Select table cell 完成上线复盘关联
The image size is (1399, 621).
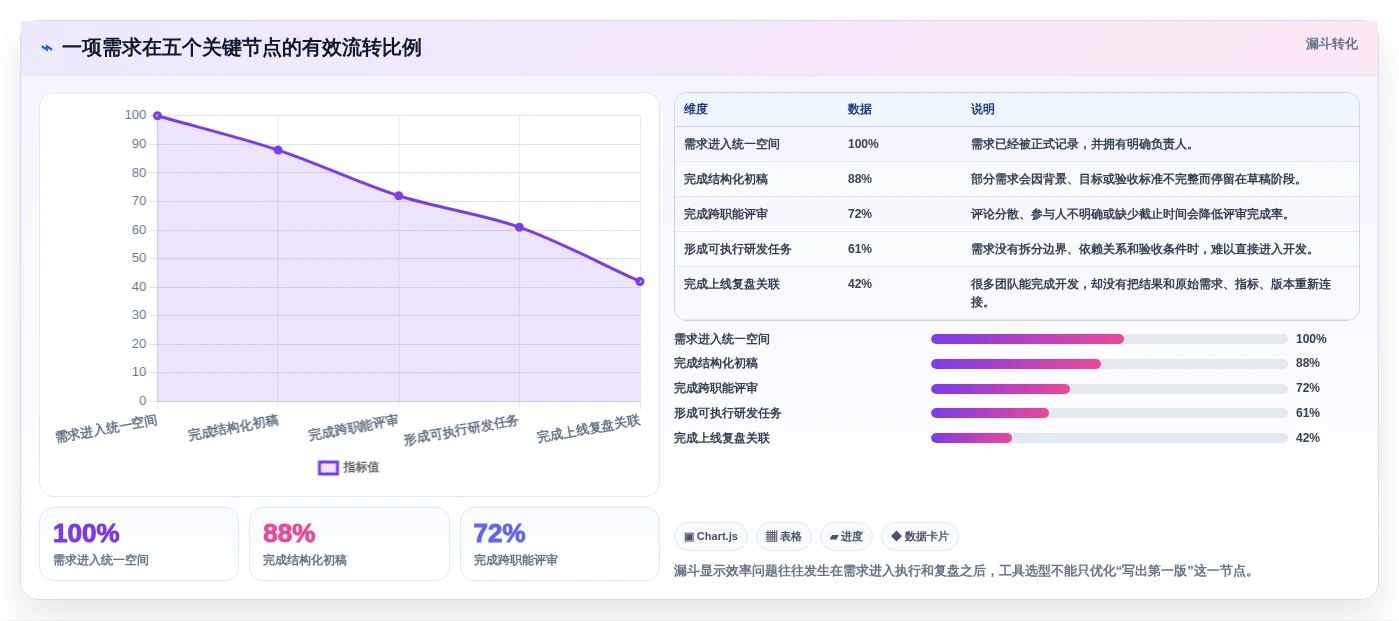click(732, 284)
